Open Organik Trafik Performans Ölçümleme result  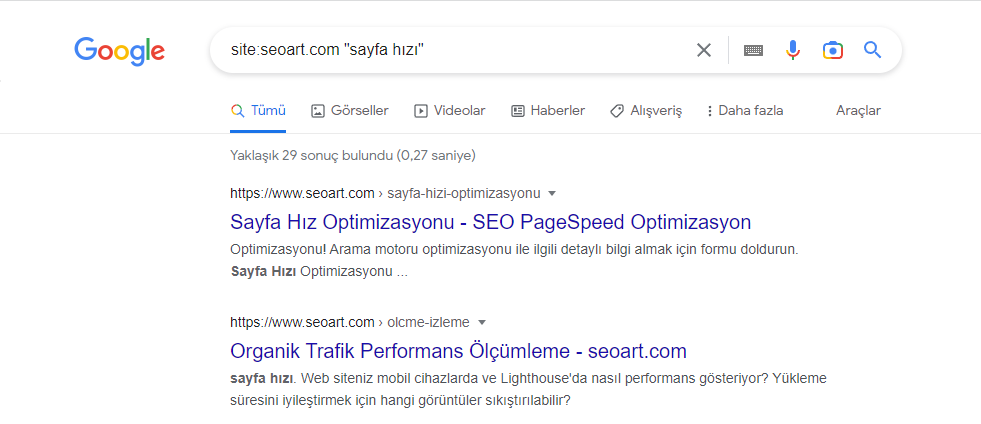click(458, 351)
